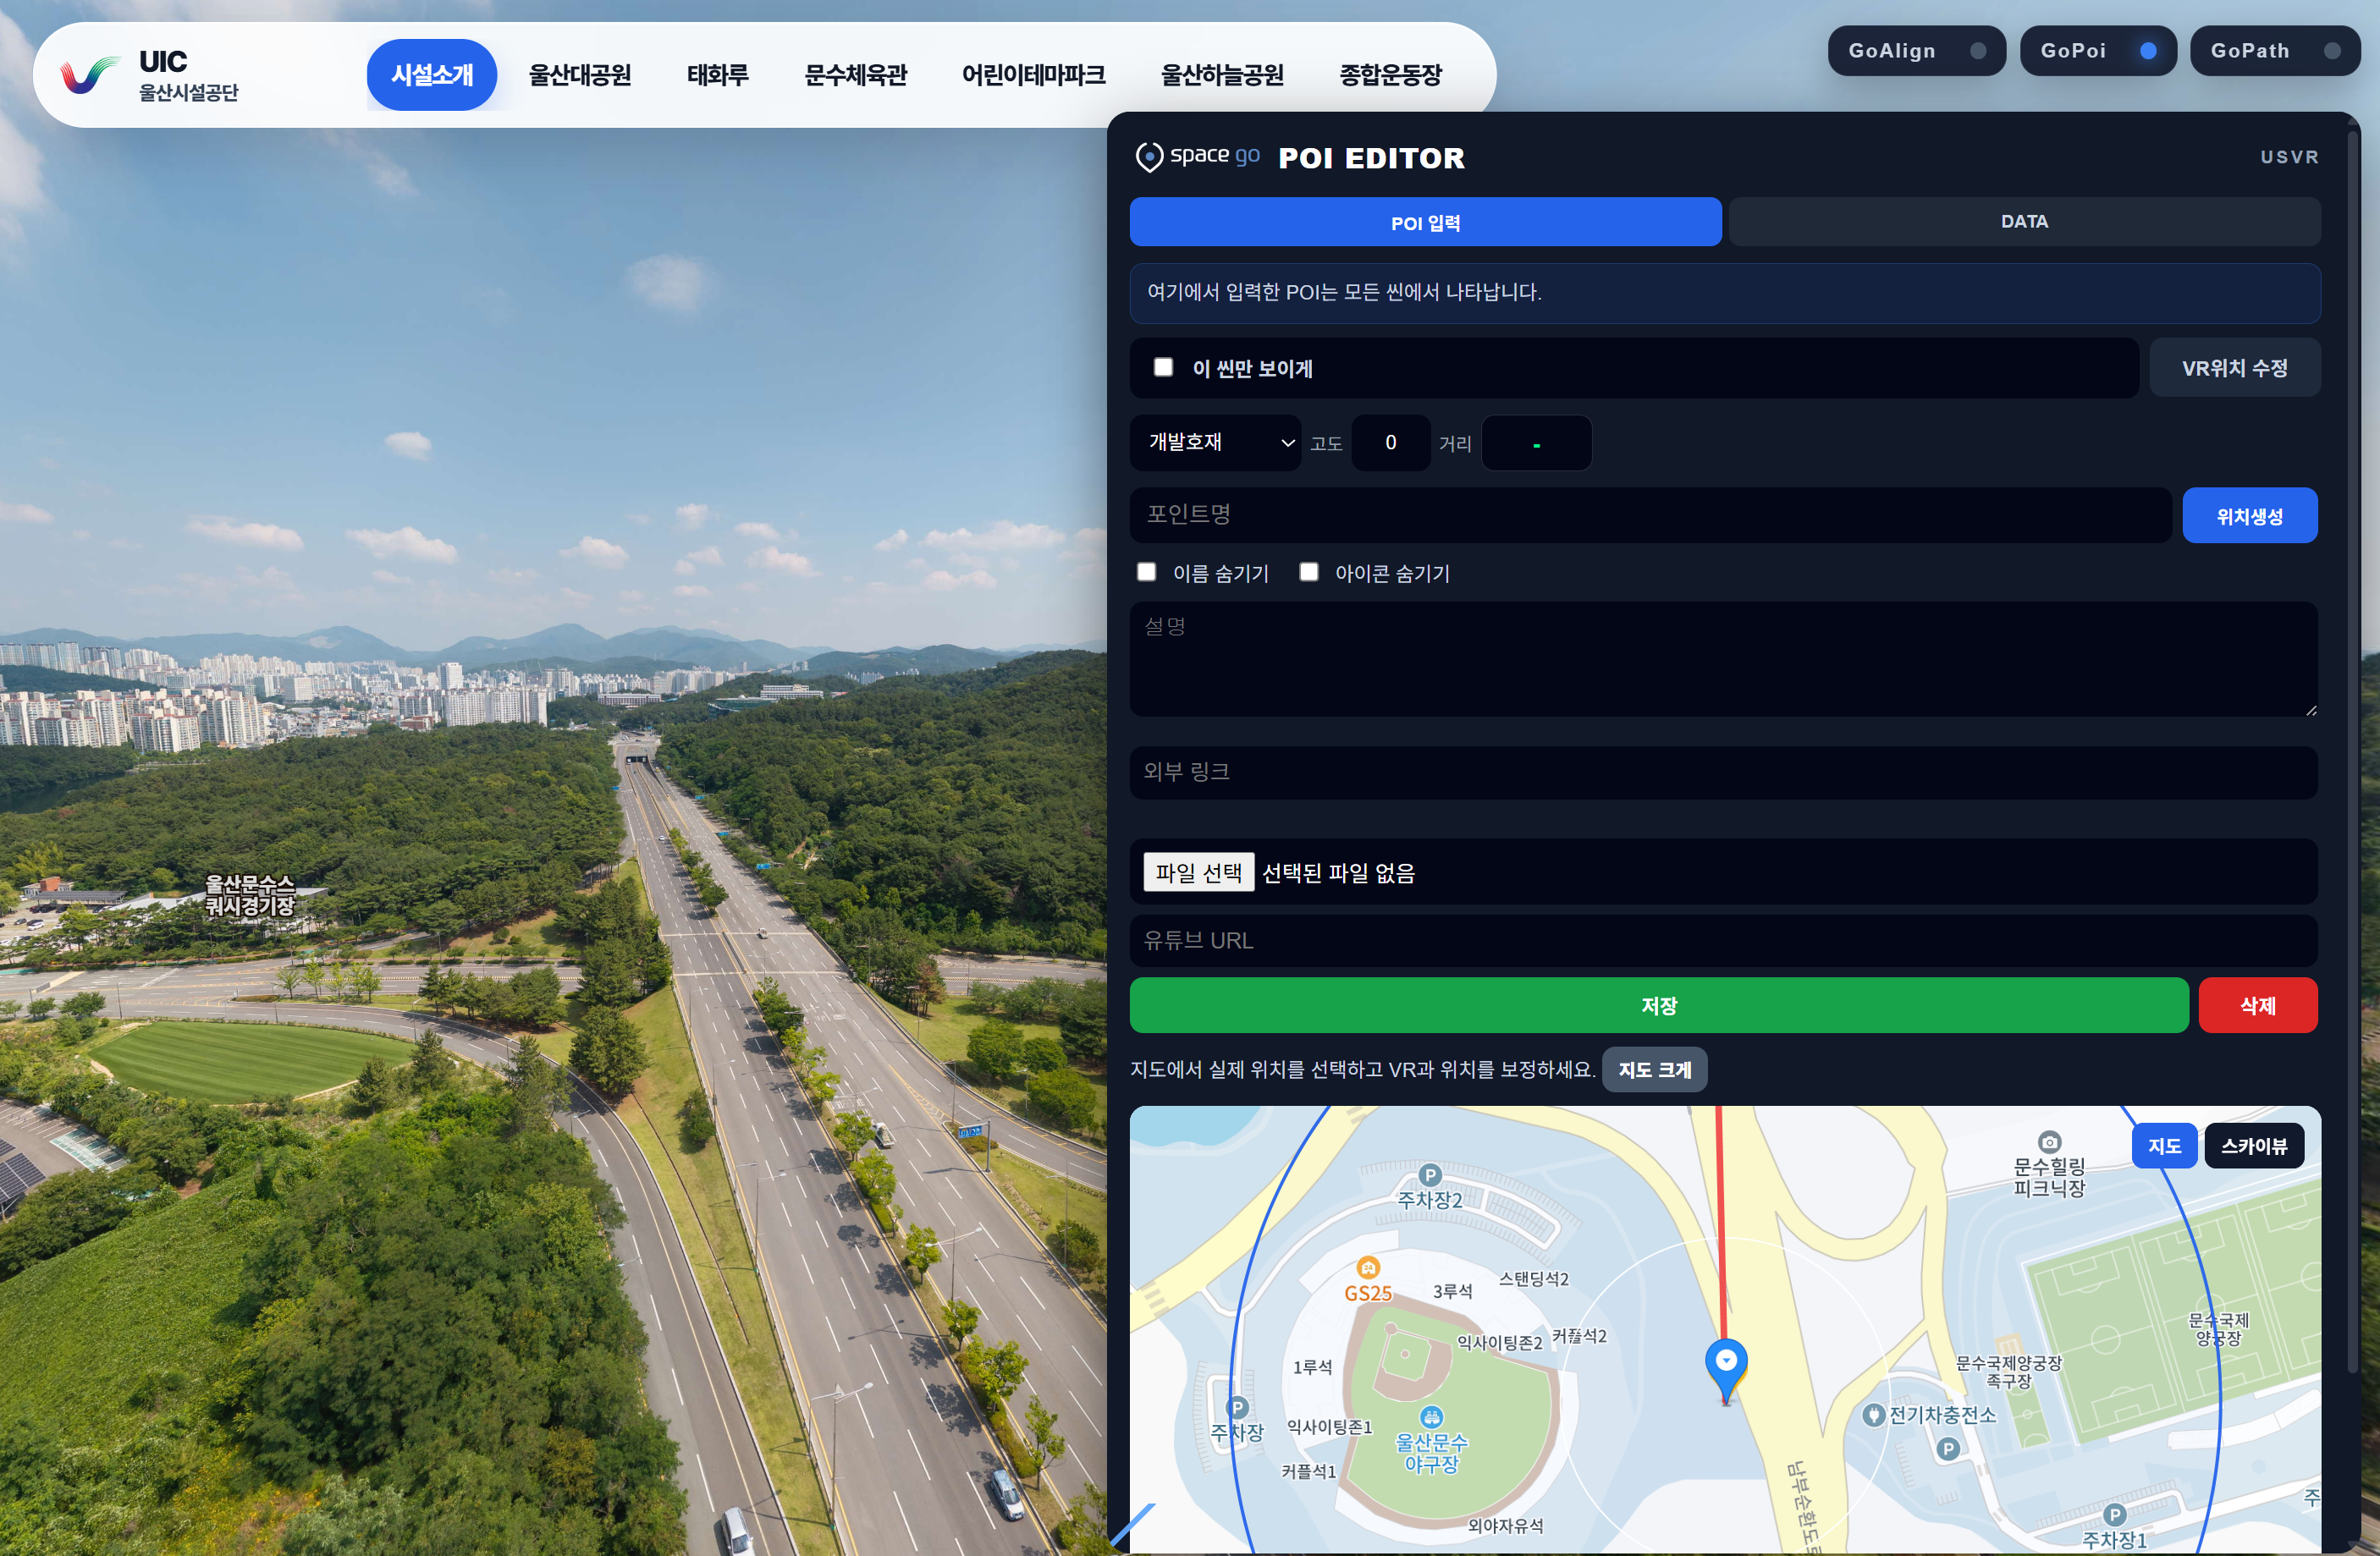Select the 스카이뷰 map view button
This screenshot has height=1556, width=2380.
[2253, 1146]
